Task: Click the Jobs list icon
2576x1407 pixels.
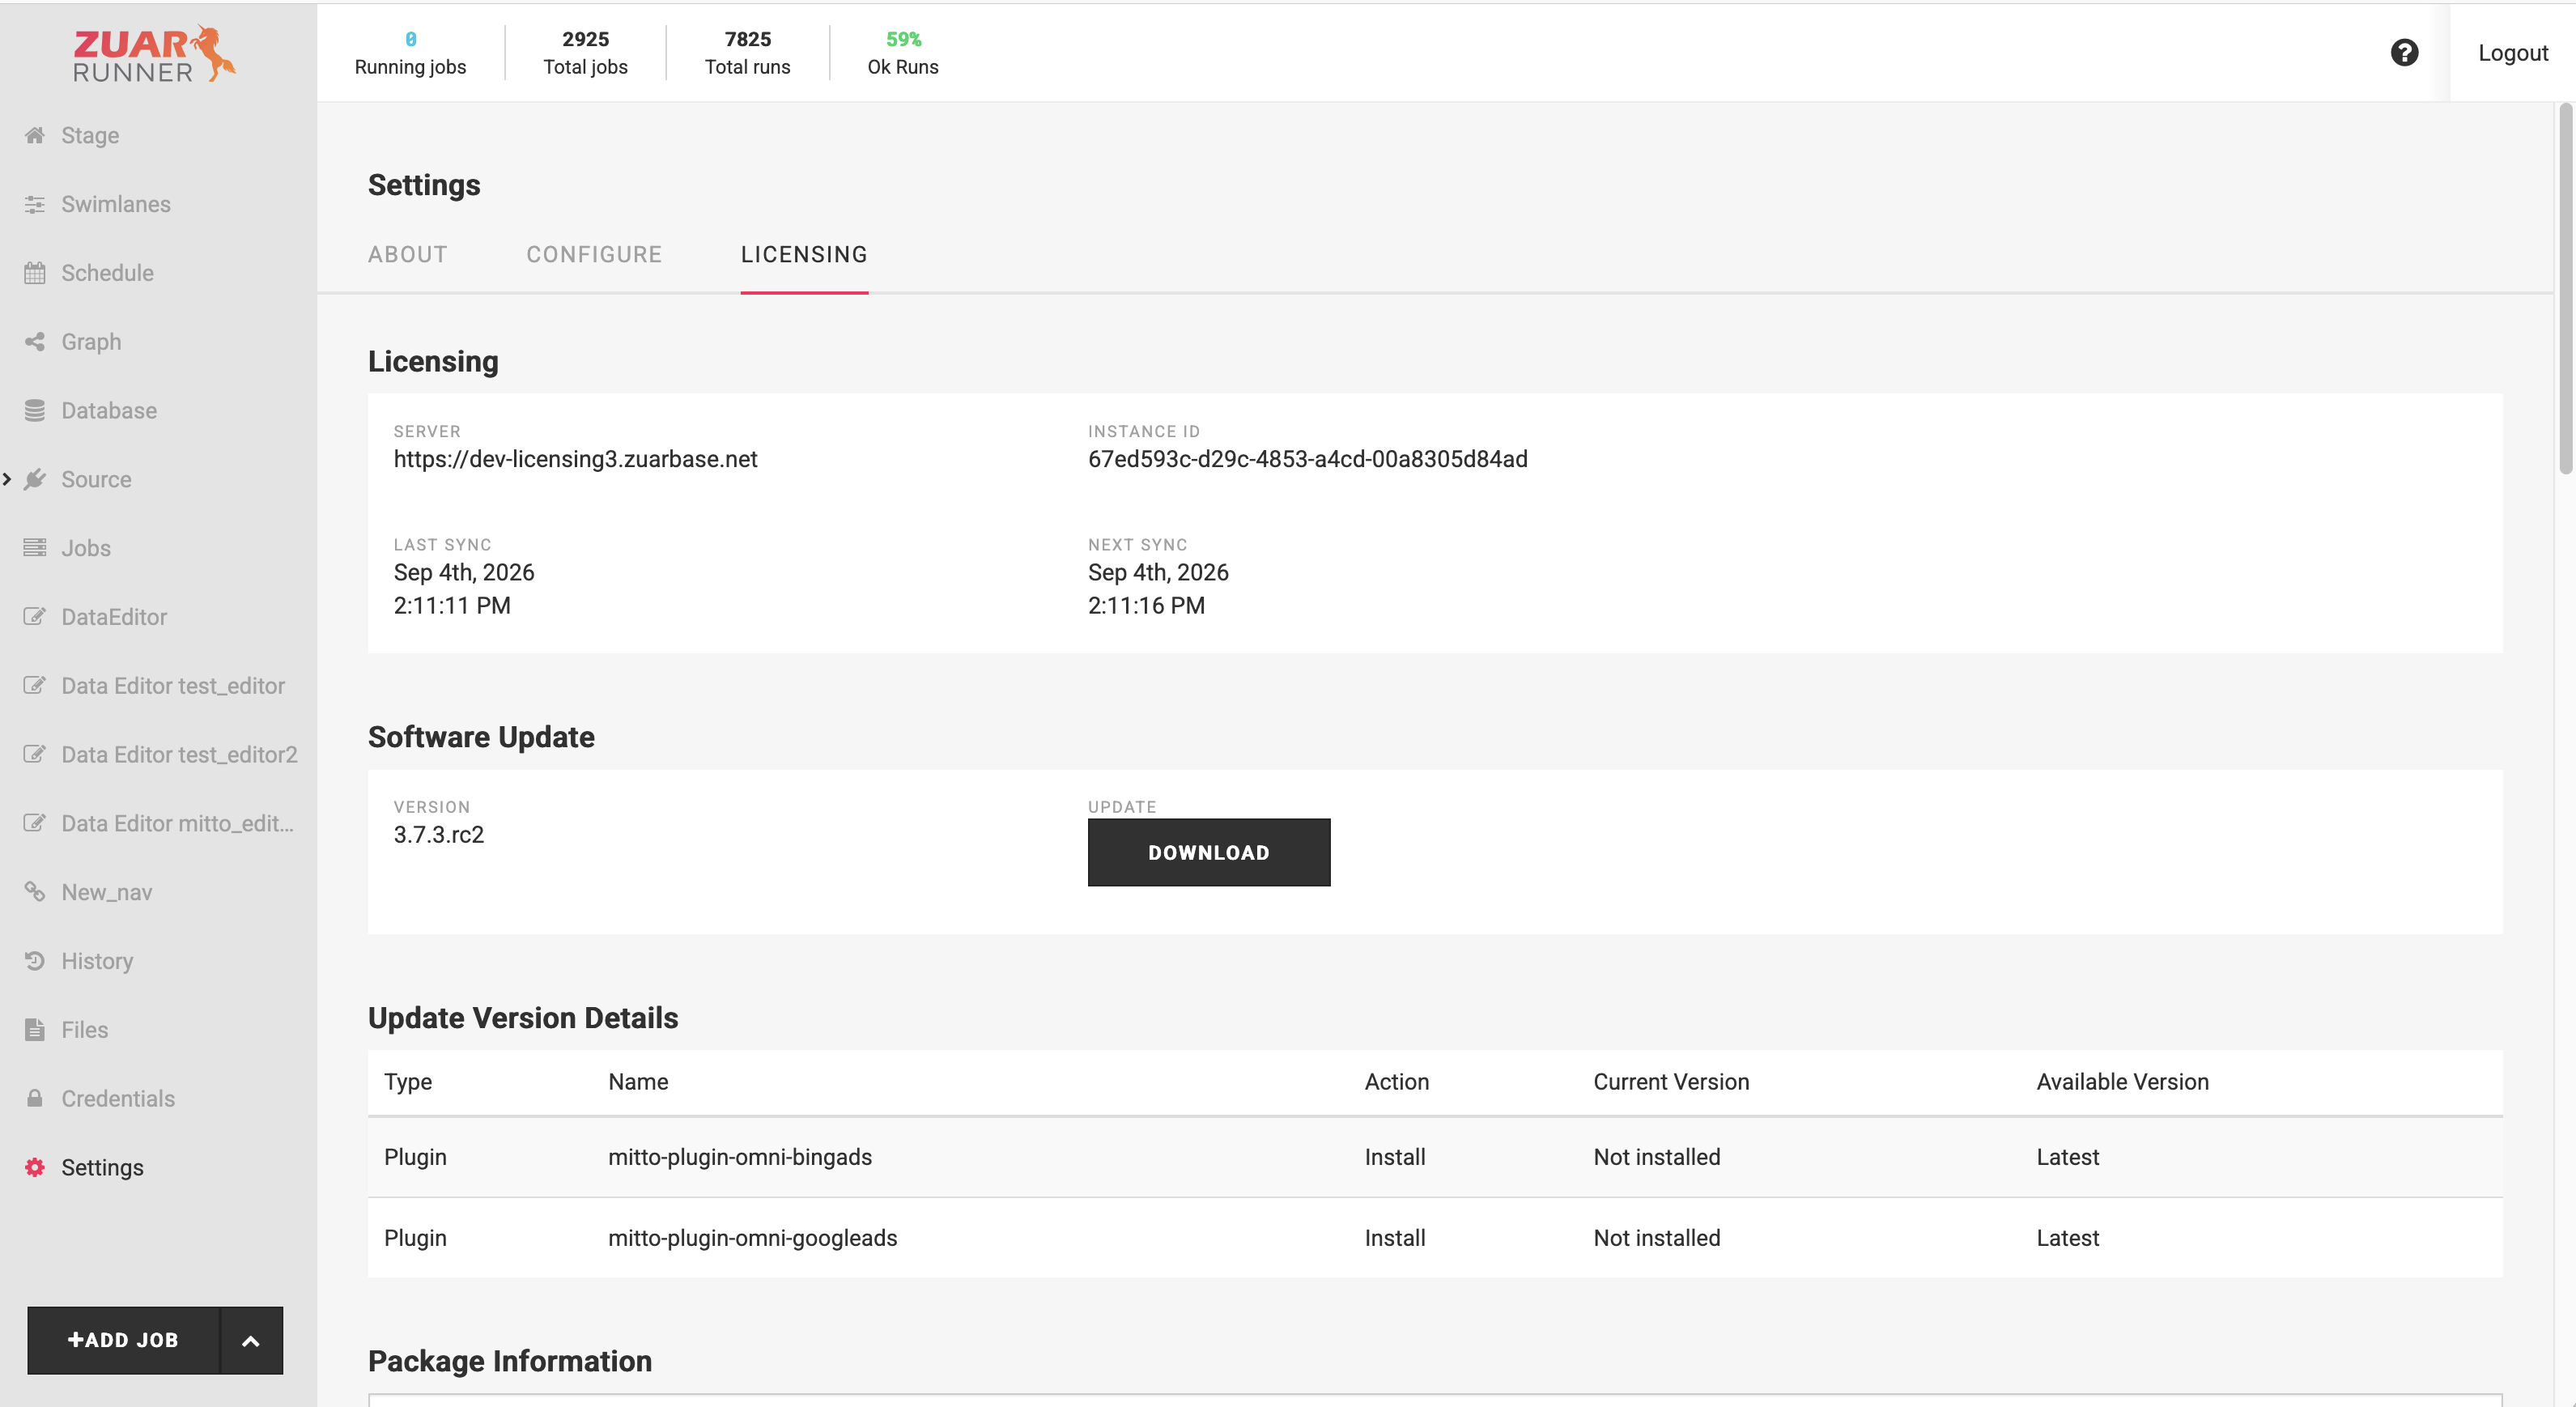Action: click(x=35, y=548)
